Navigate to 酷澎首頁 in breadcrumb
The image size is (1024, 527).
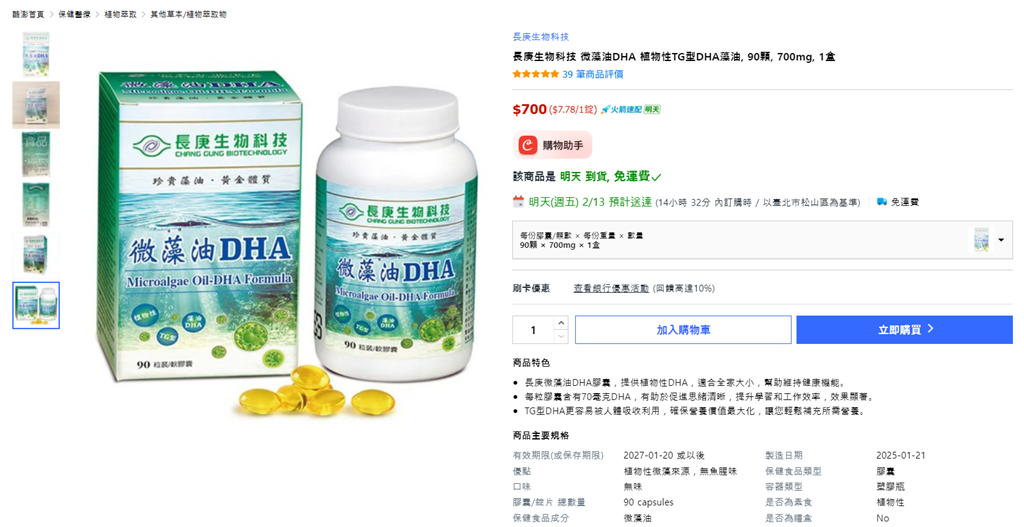(28, 14)
